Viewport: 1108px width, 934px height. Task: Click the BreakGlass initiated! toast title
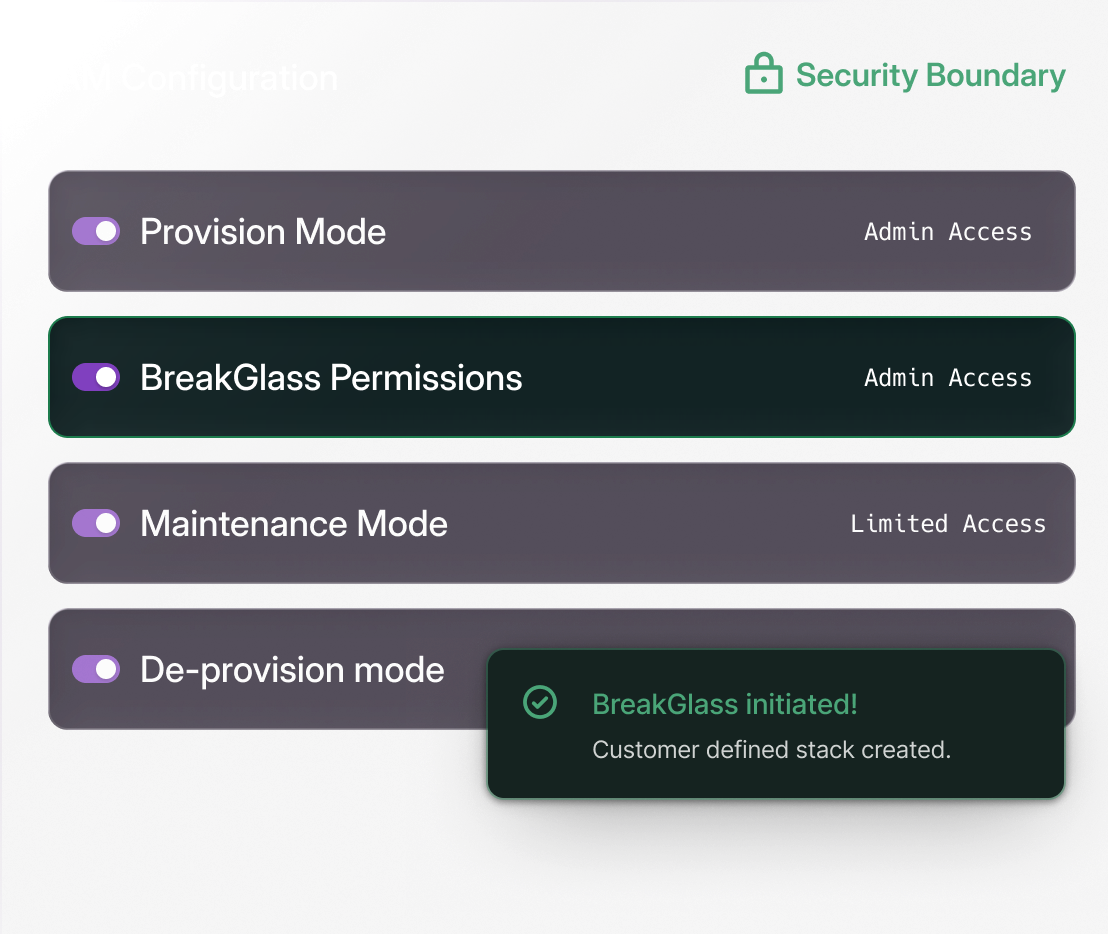(724, 704)
